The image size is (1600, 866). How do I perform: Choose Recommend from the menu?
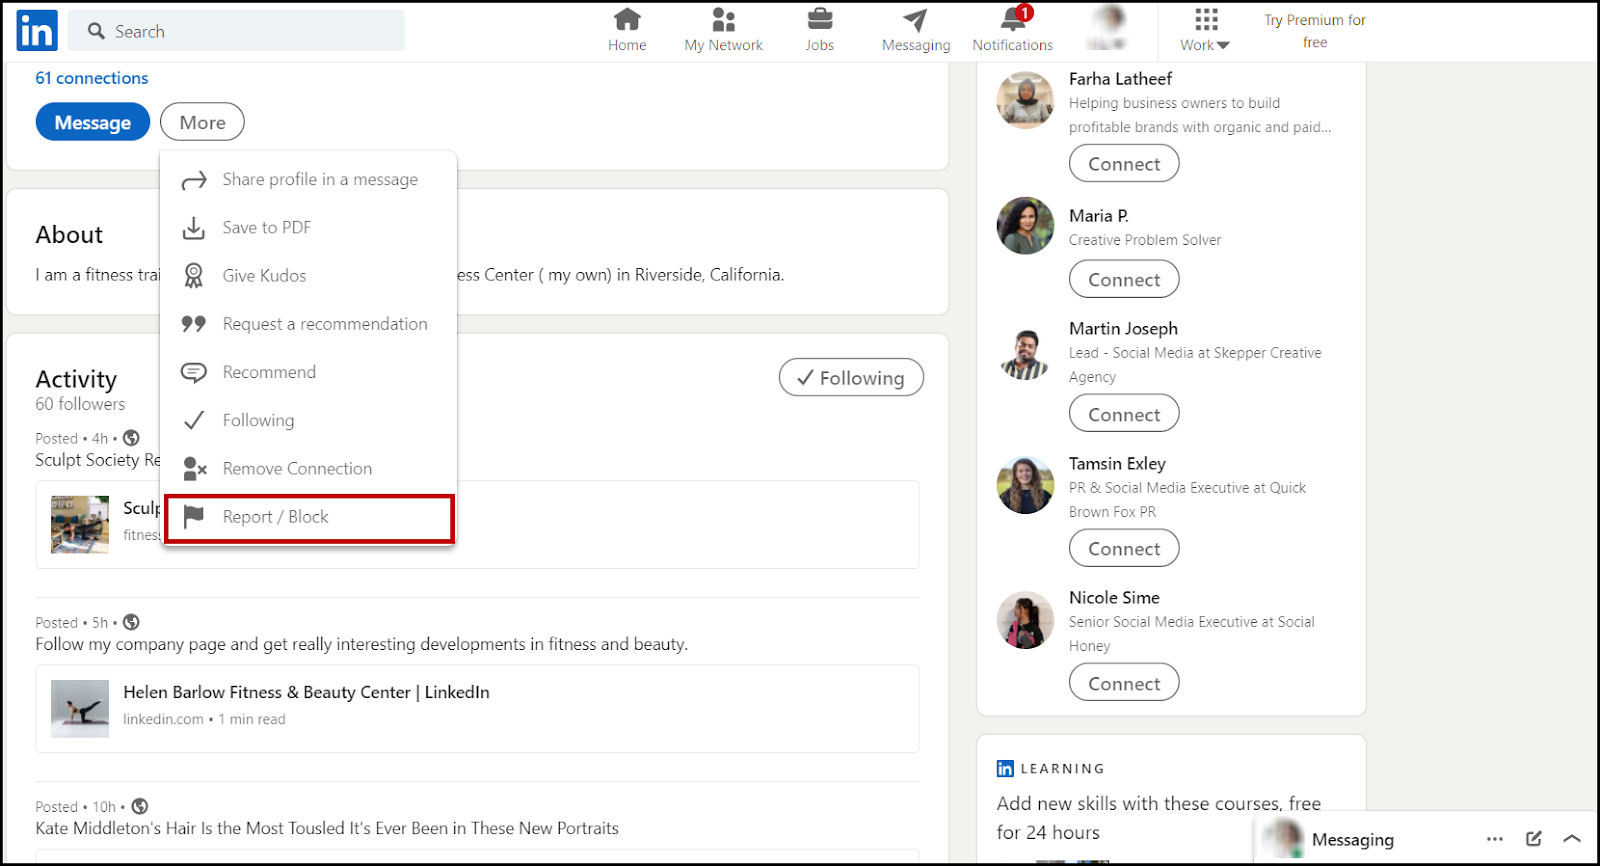point(310,372)
